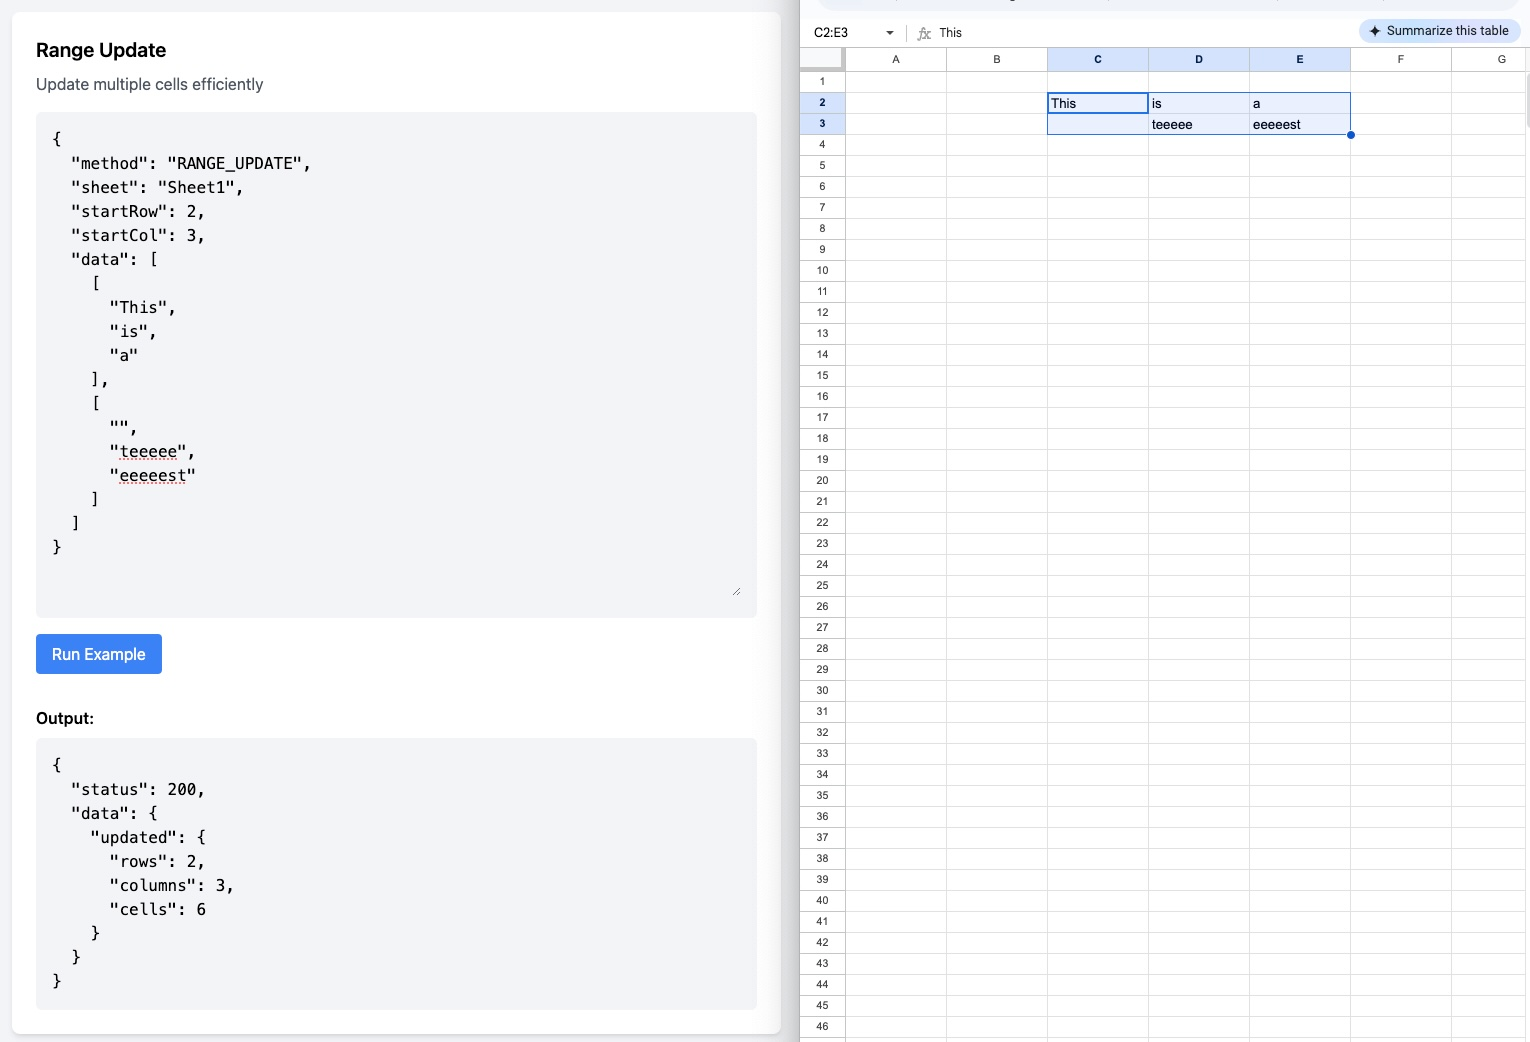Click the "status": 200 line in the Output
The width and height of the screenshot is (1530, 1042).
(x=138, y=789)
